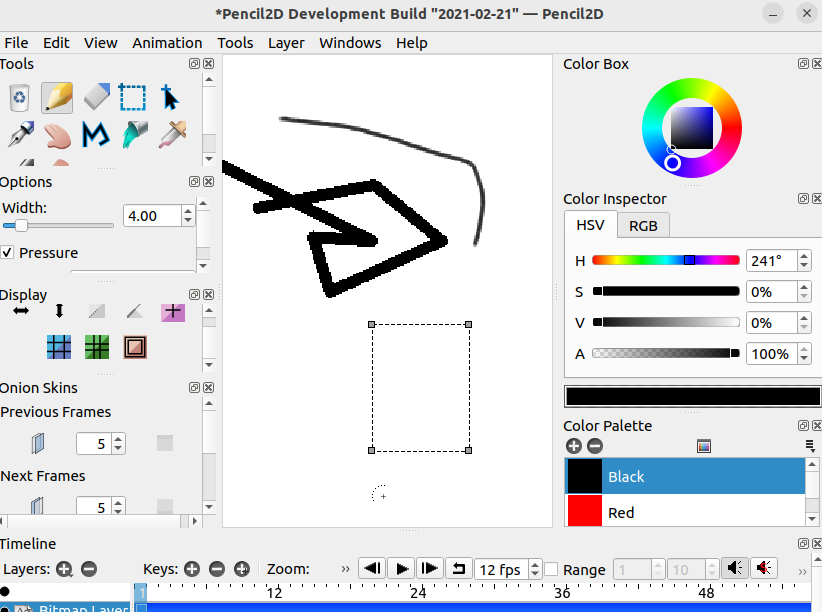Toggle the blue grid overlay

[x=59, y=347]
